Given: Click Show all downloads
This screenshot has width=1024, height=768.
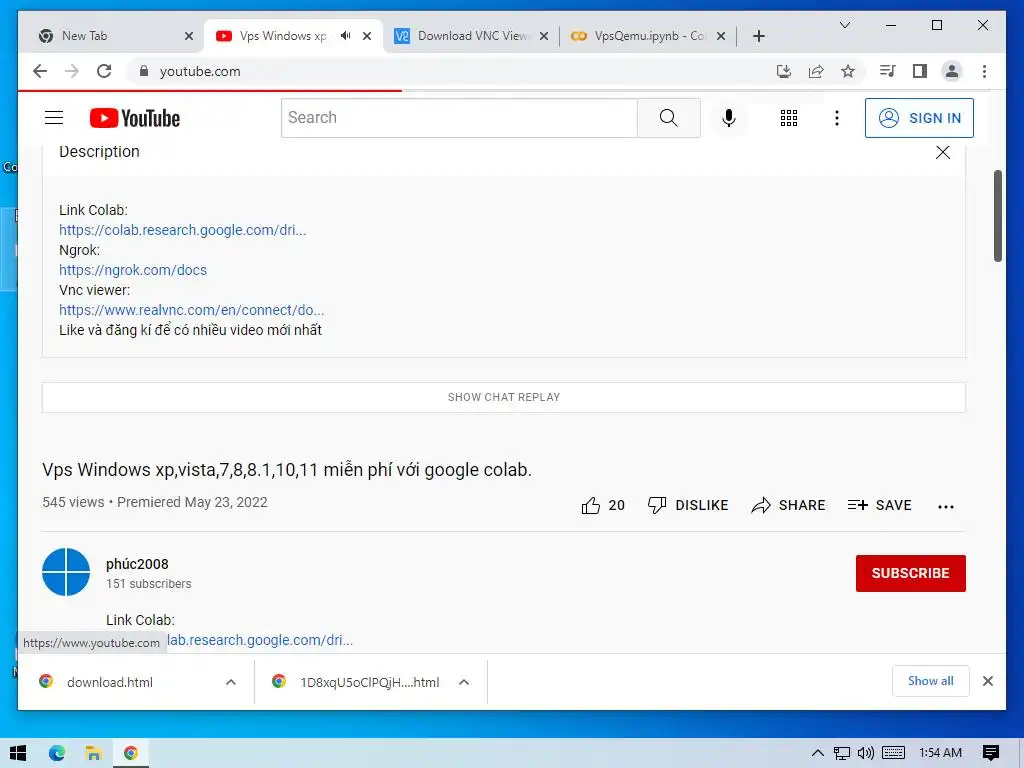Looking at the screenshot, I should (x=931, y=681).
